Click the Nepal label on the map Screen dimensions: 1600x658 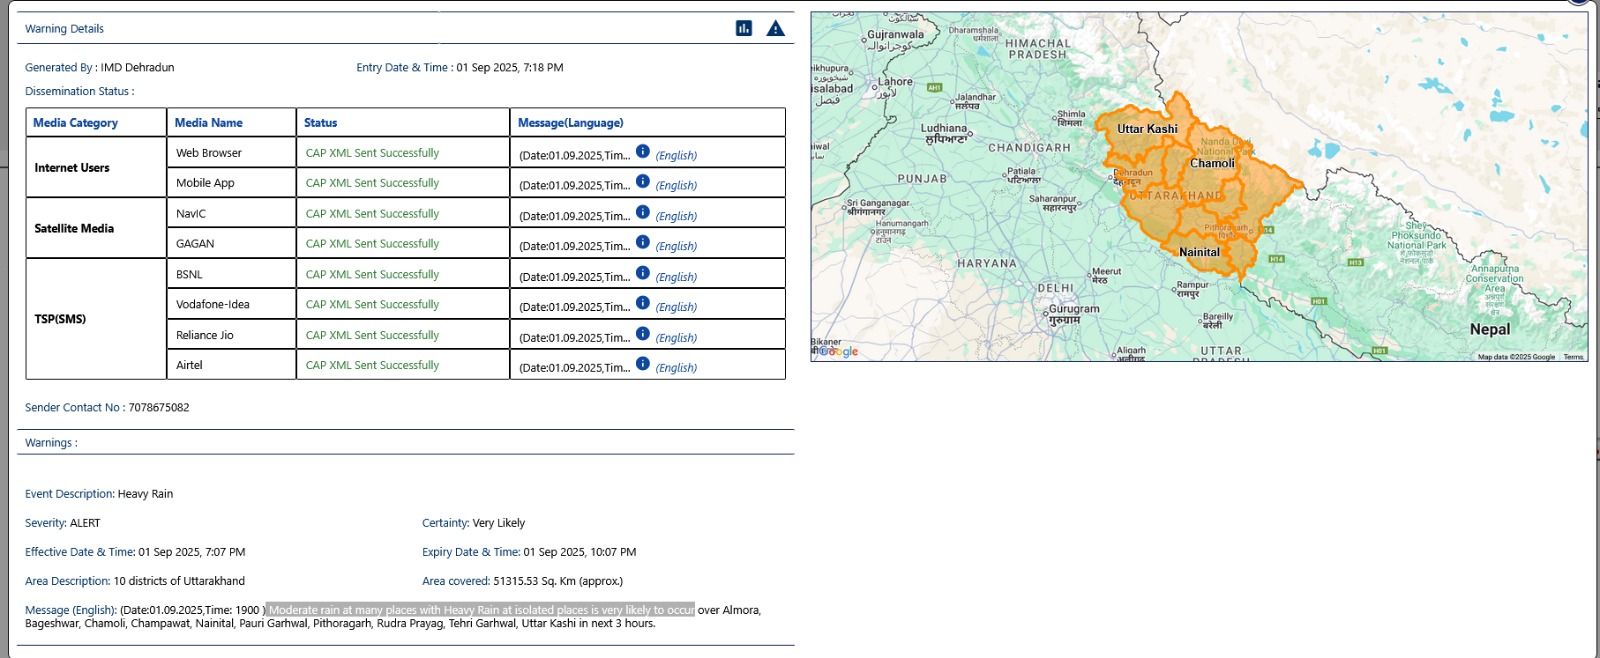click(x=1490, y=329)
